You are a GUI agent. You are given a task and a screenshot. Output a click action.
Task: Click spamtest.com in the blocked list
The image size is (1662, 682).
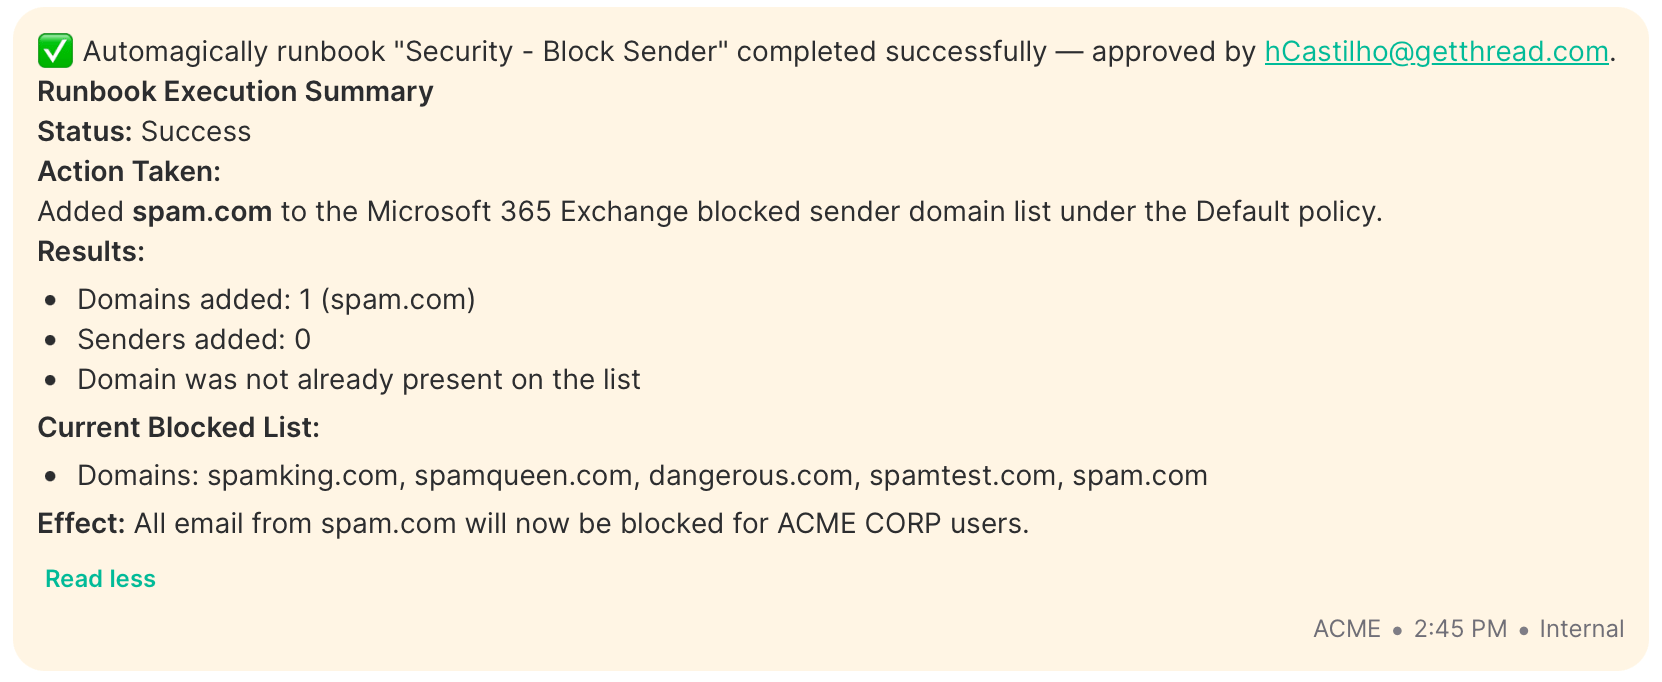coord(962,475)
